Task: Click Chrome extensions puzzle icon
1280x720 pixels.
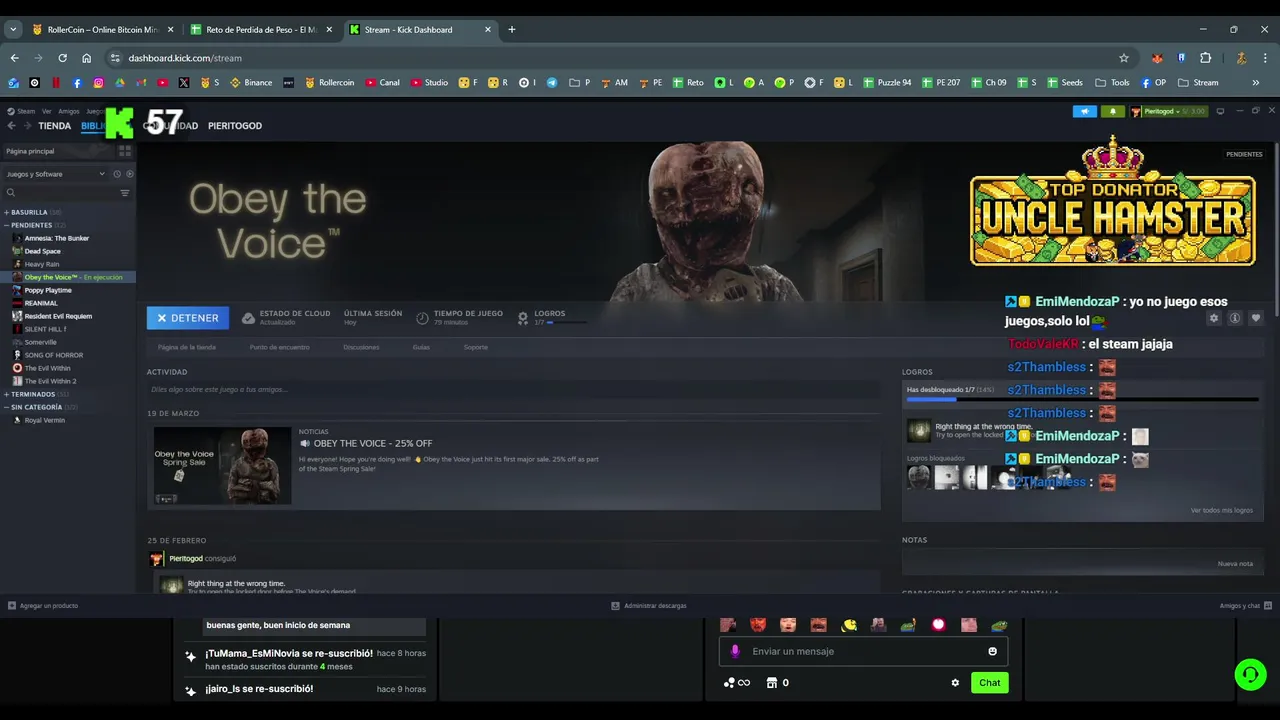Action: coord(1205,58)
